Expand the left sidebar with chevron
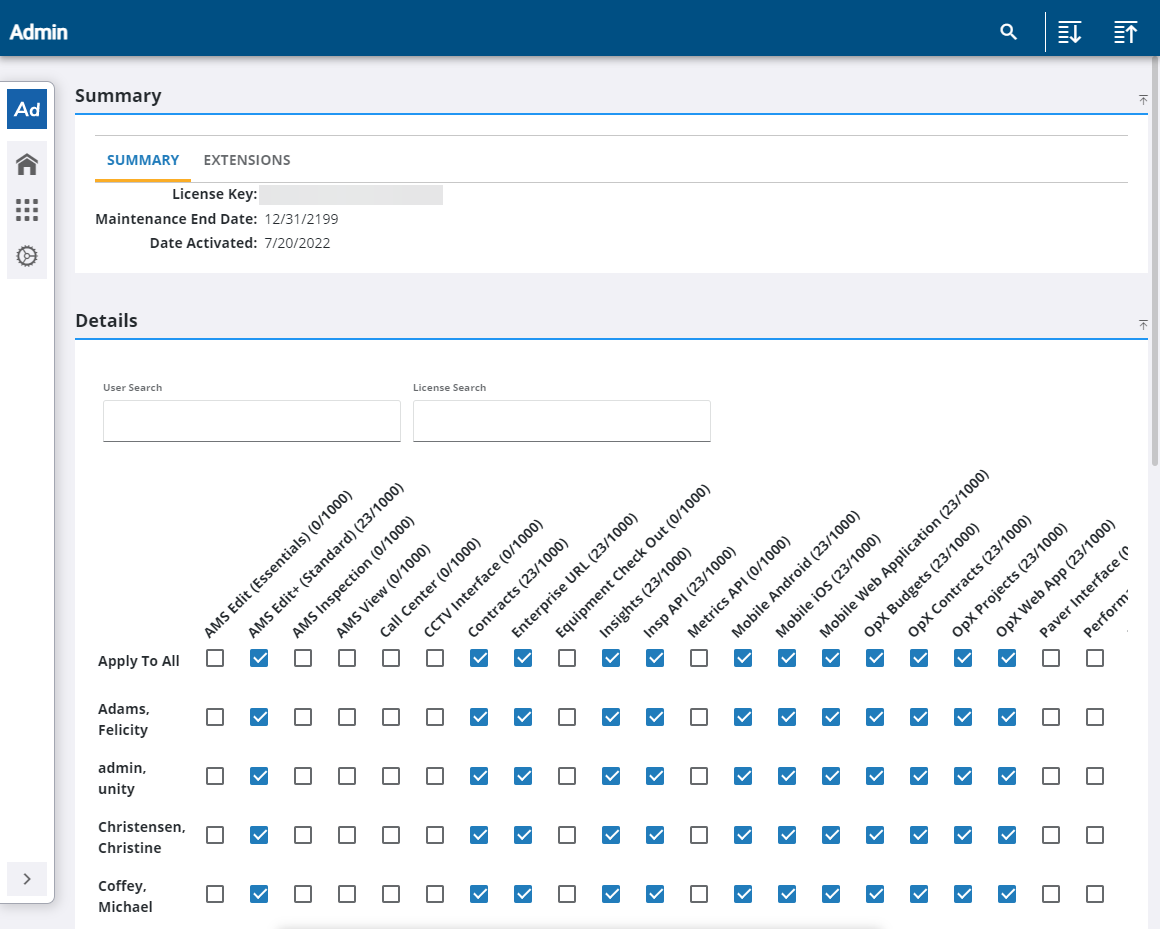The height and width of the screenshot is (929, 1160). pyautogui.click(x=27, y=879)
